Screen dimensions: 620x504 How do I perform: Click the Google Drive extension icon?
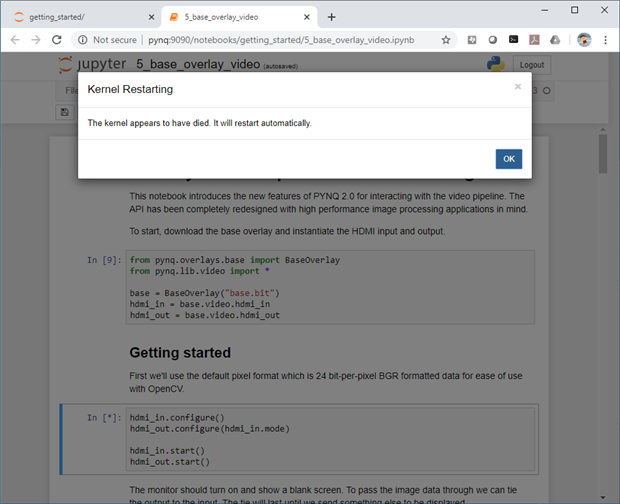[x=555, y=40]
